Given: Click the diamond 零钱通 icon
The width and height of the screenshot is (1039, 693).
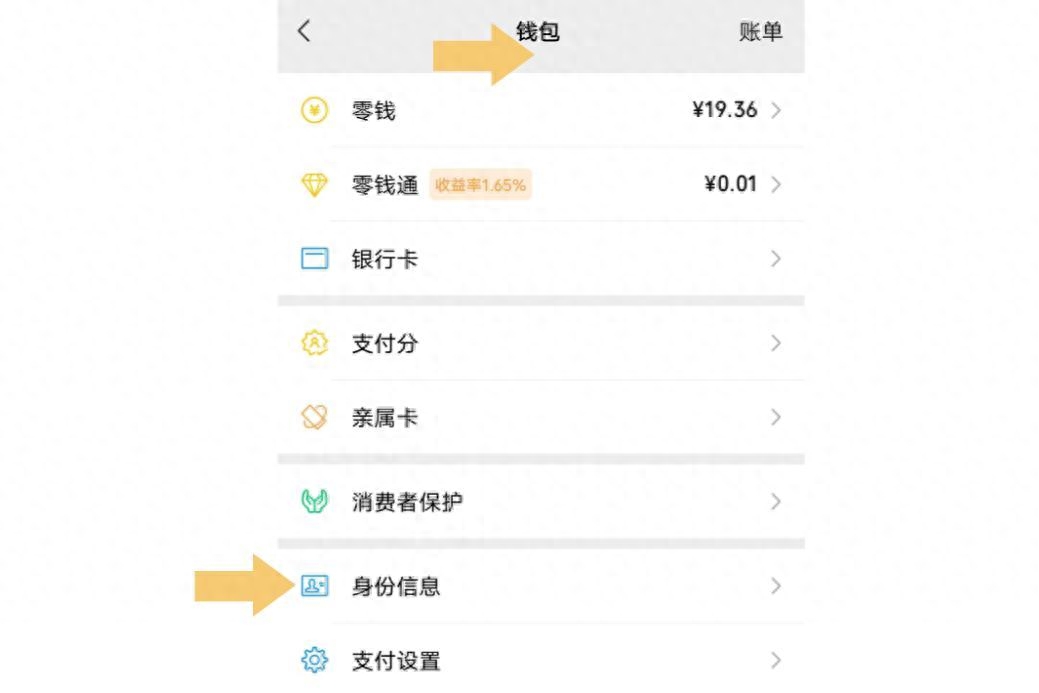Looking at the screenshot, I should (314, 185).
